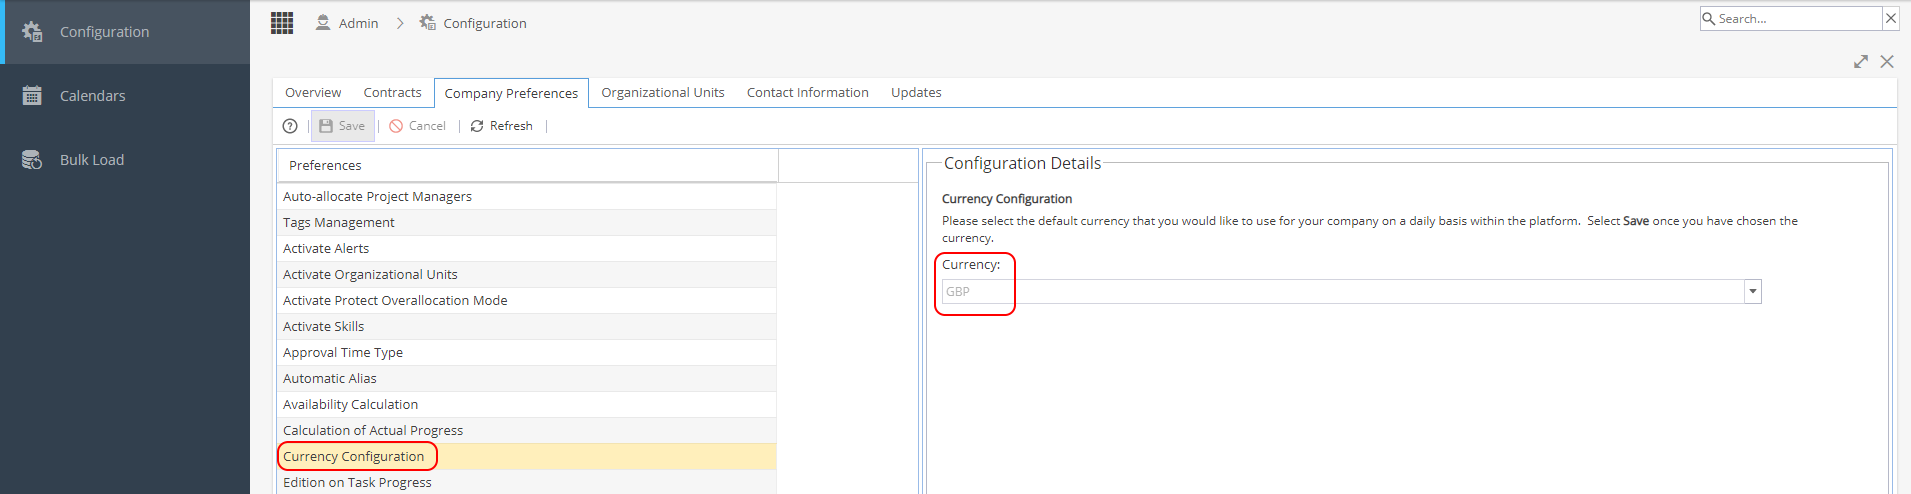Image resolution: width=1911 pixels, height=494 pixels.
Task: Open the Contact Information tab
Action: pos(808,92)
